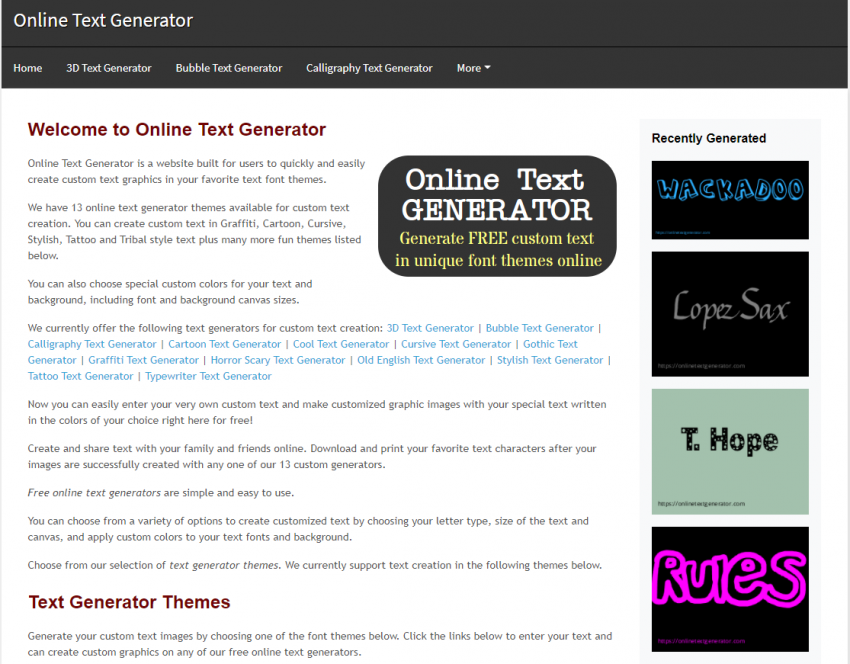The image size is (850, 664).
Task: Click the Typewriter Text Generator link
Action: (208, 375)
